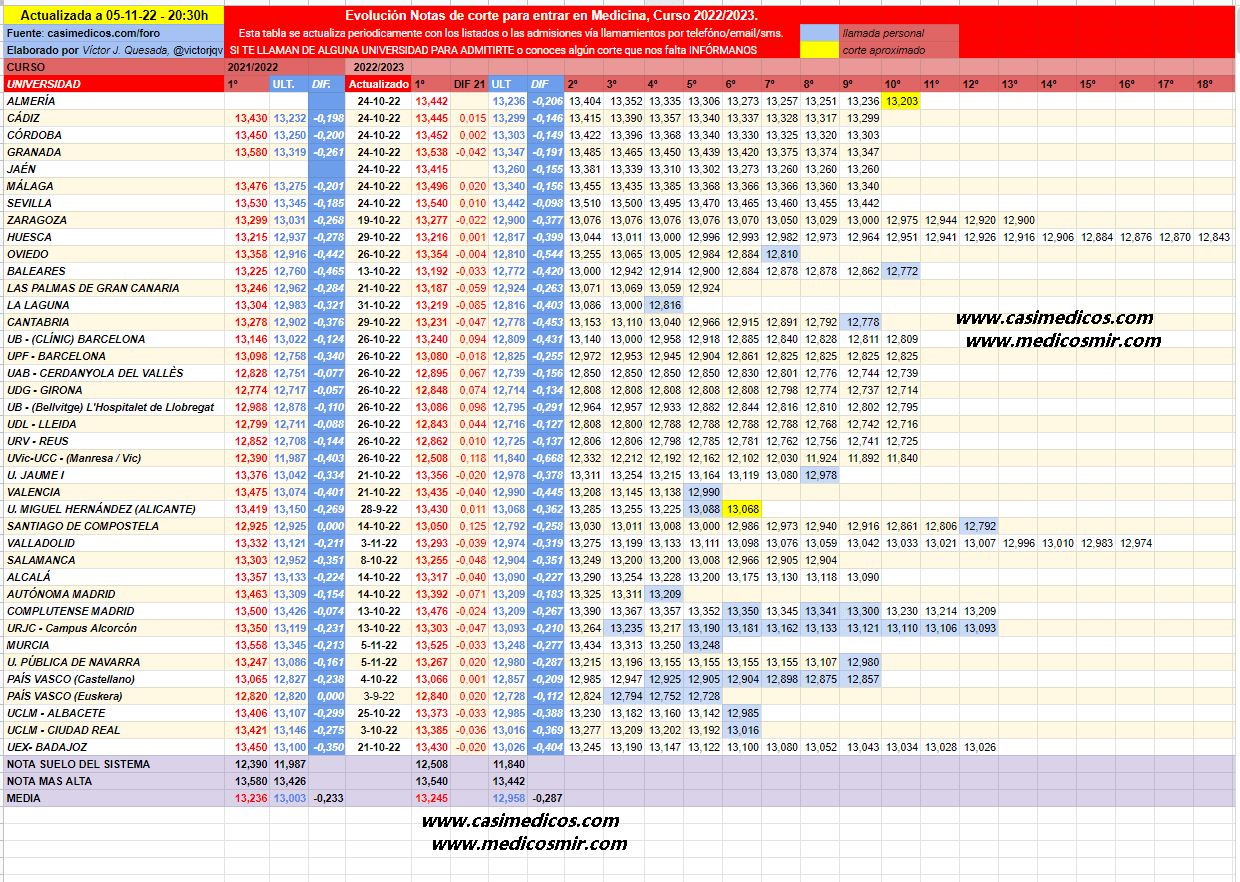
Task: Select SALAMANCA's '8-10-22' date cell
Action: click(x=378, y=560)
